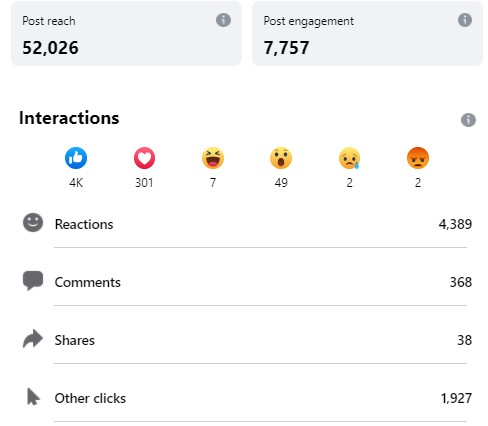Select the Other clicks row label

(x=90, y=398)
